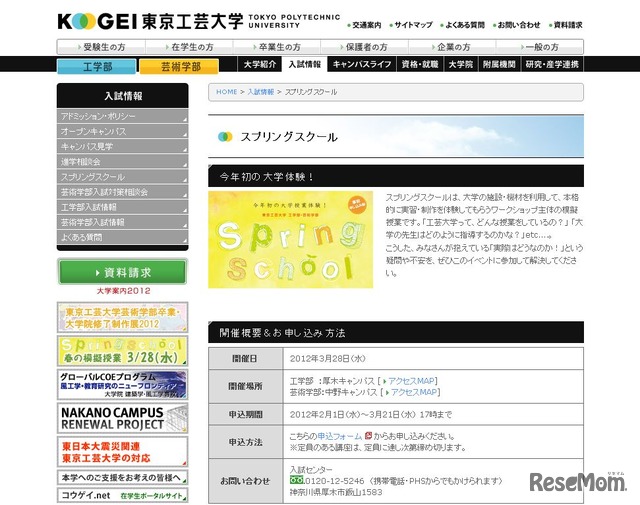Select the 保護者の方 audience tab
The image size is (640, 505).
(x=364, y=47)
